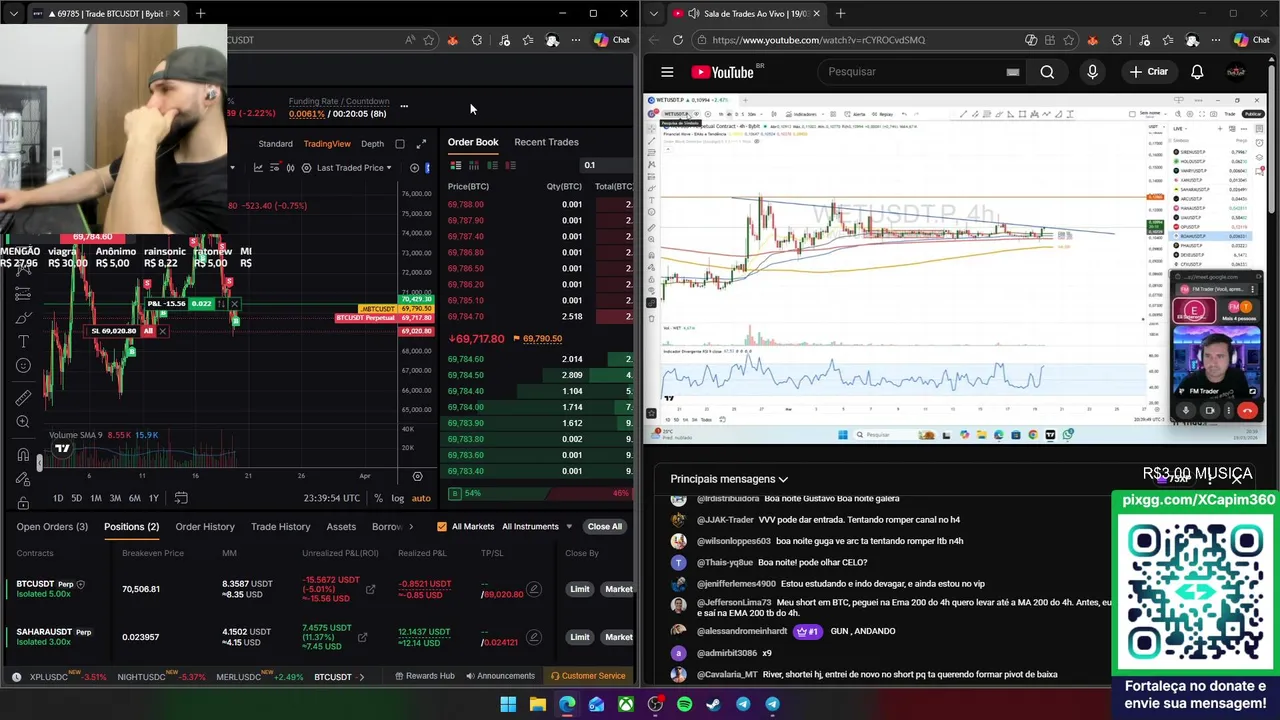Image resolution: width=1280 pixels, height=720 pixels.
Task: Open the Rewards Hub link
Action: point(424,677)
